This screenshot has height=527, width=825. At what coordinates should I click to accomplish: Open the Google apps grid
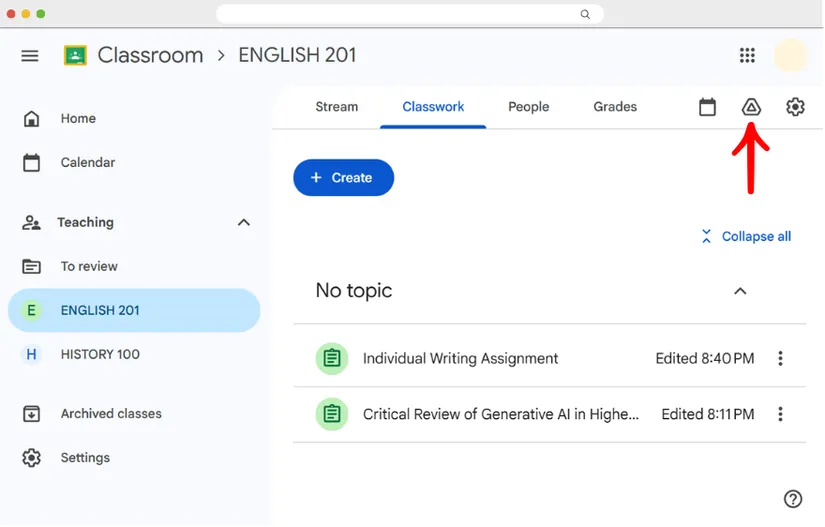(x=747, y=55)
